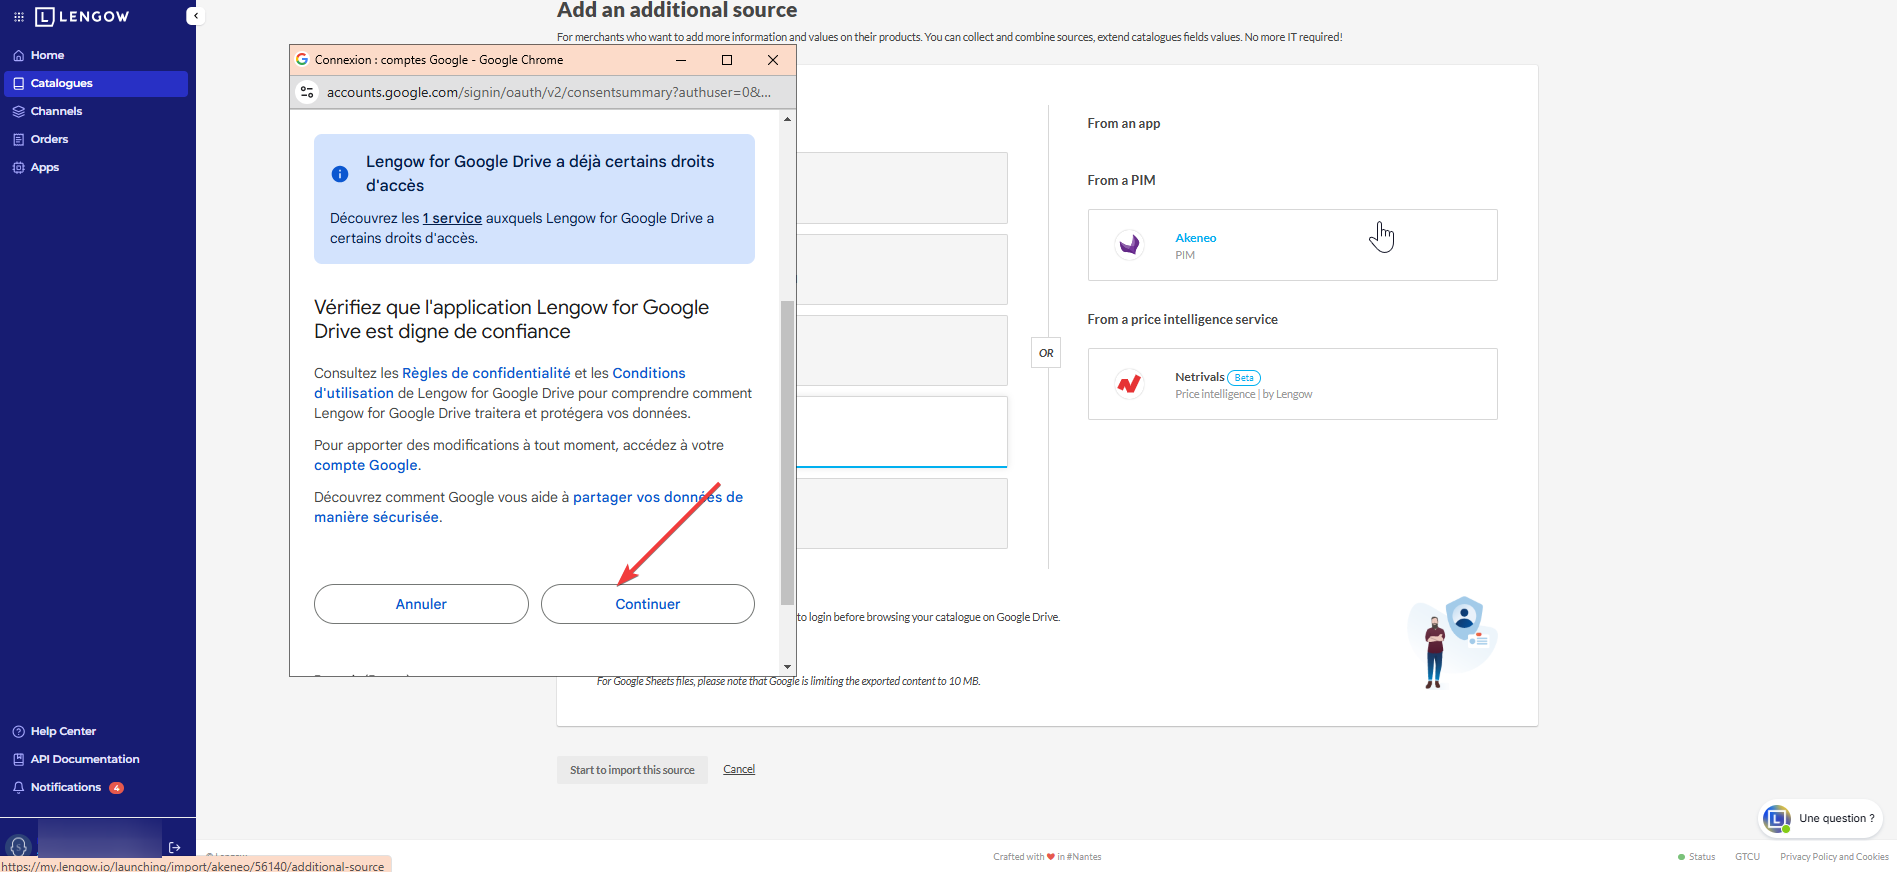Open the Règles de confidentialité link
The width and height of the screenshot is (1897, 872).
tap(486, 373)
